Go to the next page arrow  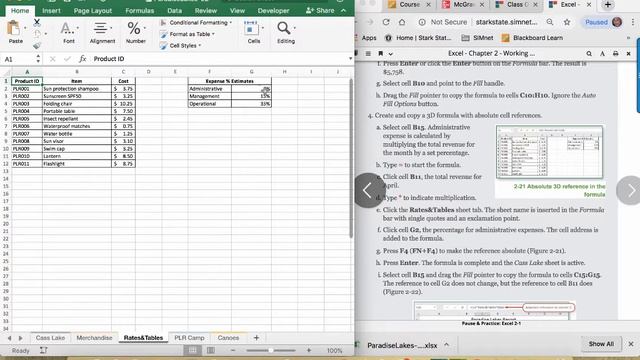(629, 190)
